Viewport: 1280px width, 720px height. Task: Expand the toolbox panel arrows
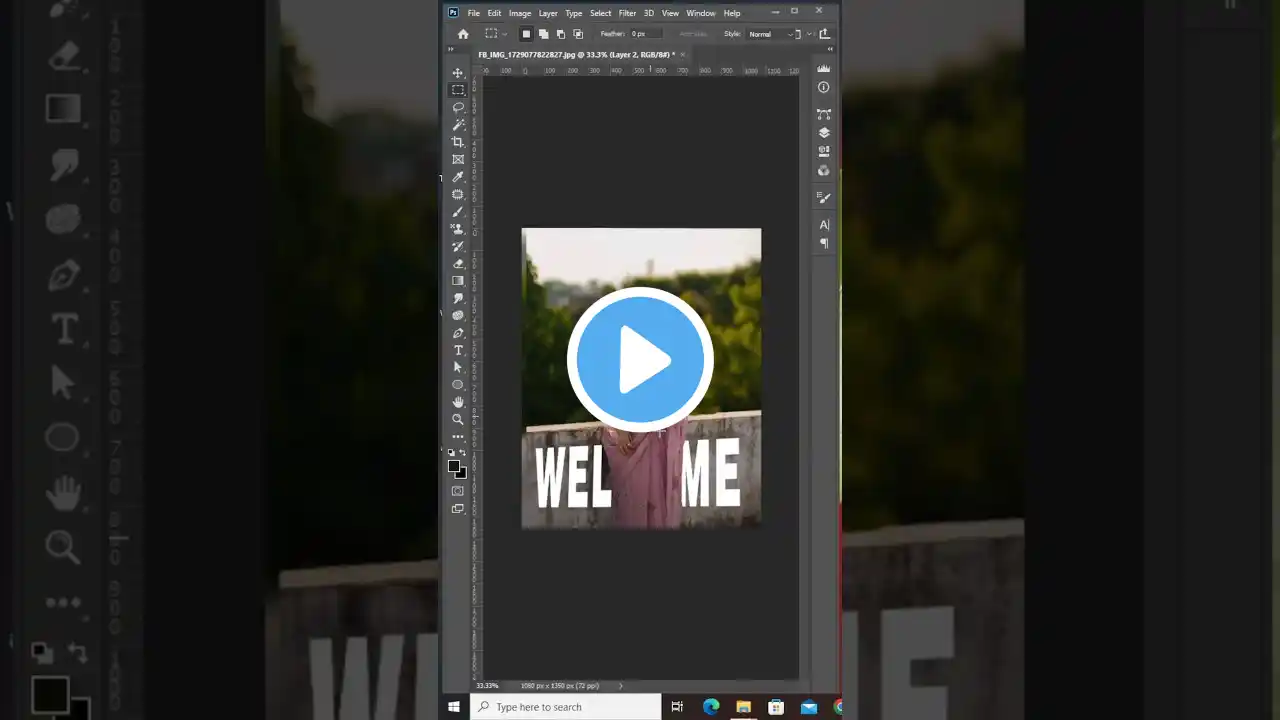pos(450,47)
